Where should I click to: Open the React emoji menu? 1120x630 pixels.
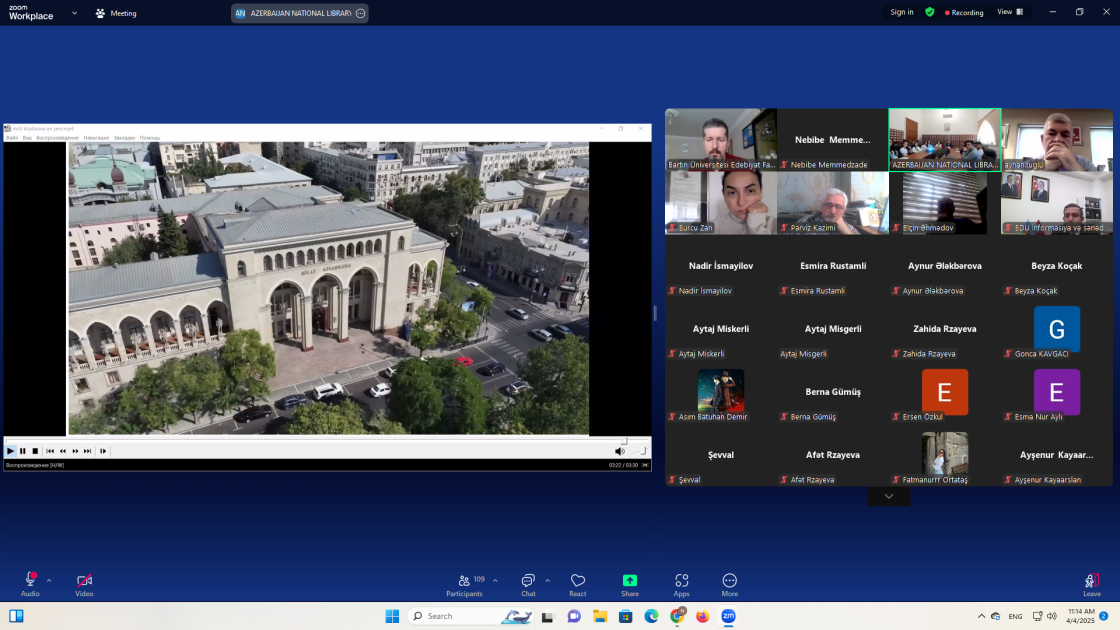click(578, 585)
